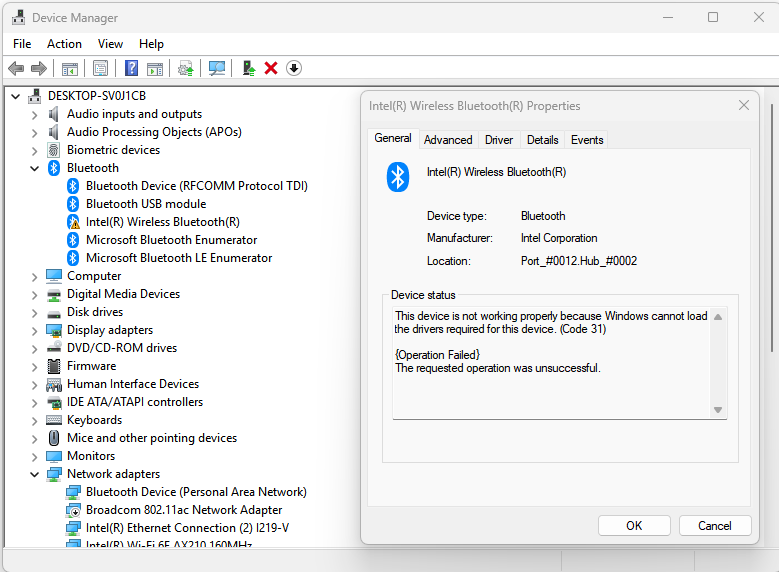Screen dimensions: 779x572
Task: Click the OK button
Action: pyautogui.click(x=634, y=526)
